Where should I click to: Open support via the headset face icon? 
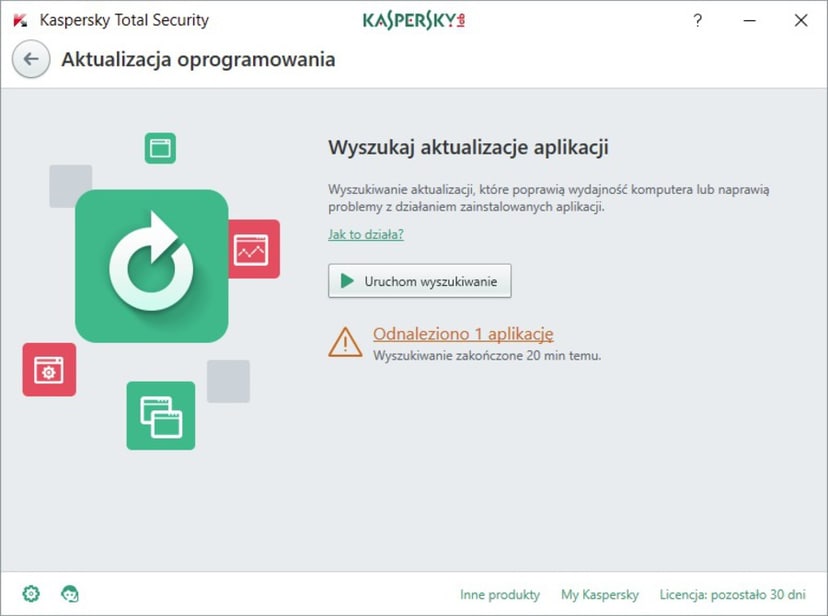[x=70, y=594]
